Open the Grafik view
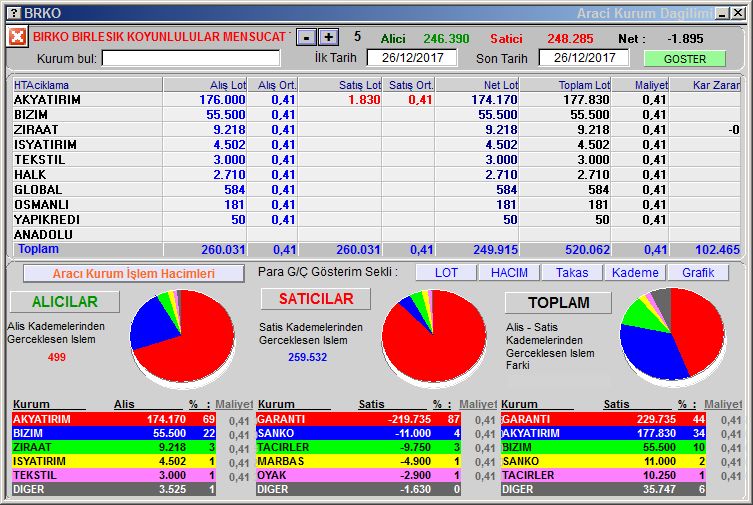This screenshot has width=753, height=505. [x=698, y=273]
